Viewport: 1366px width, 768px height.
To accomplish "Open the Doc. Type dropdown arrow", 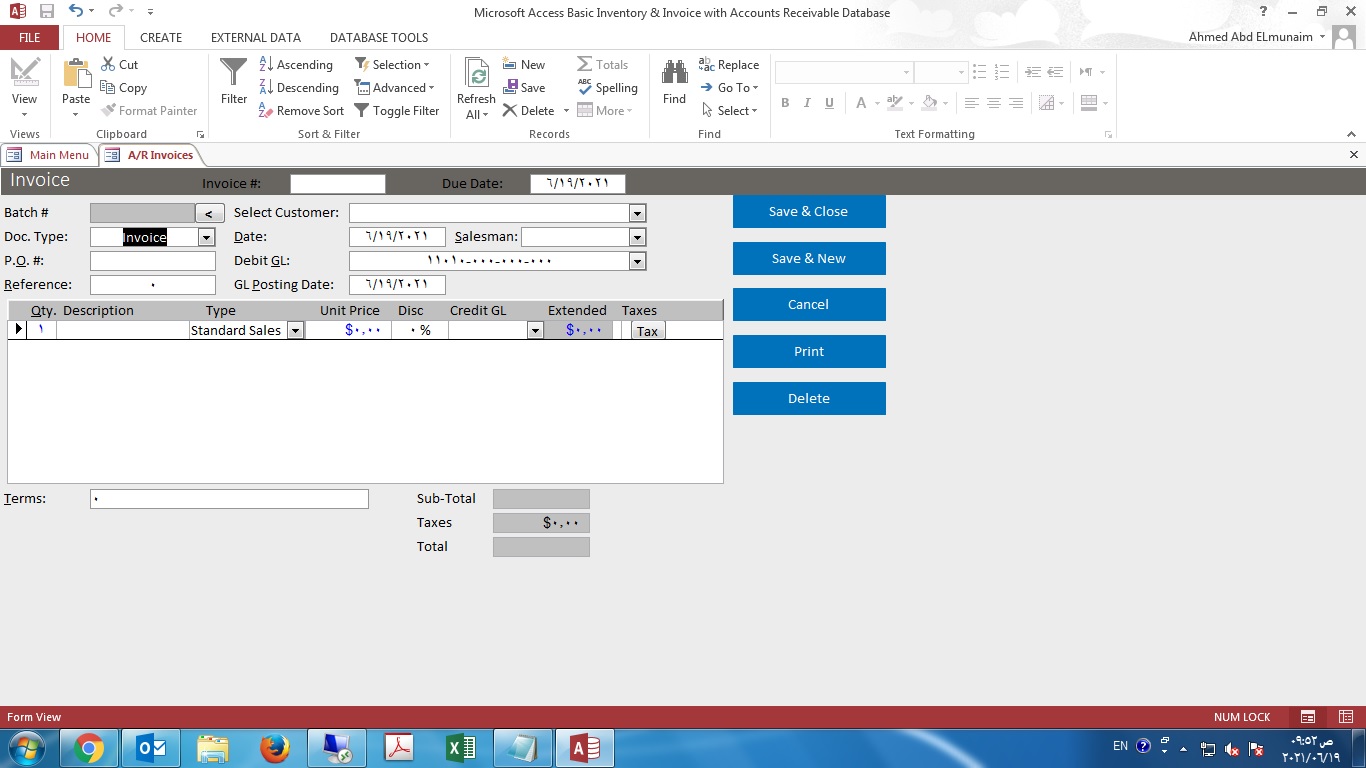I will point(206,237).
